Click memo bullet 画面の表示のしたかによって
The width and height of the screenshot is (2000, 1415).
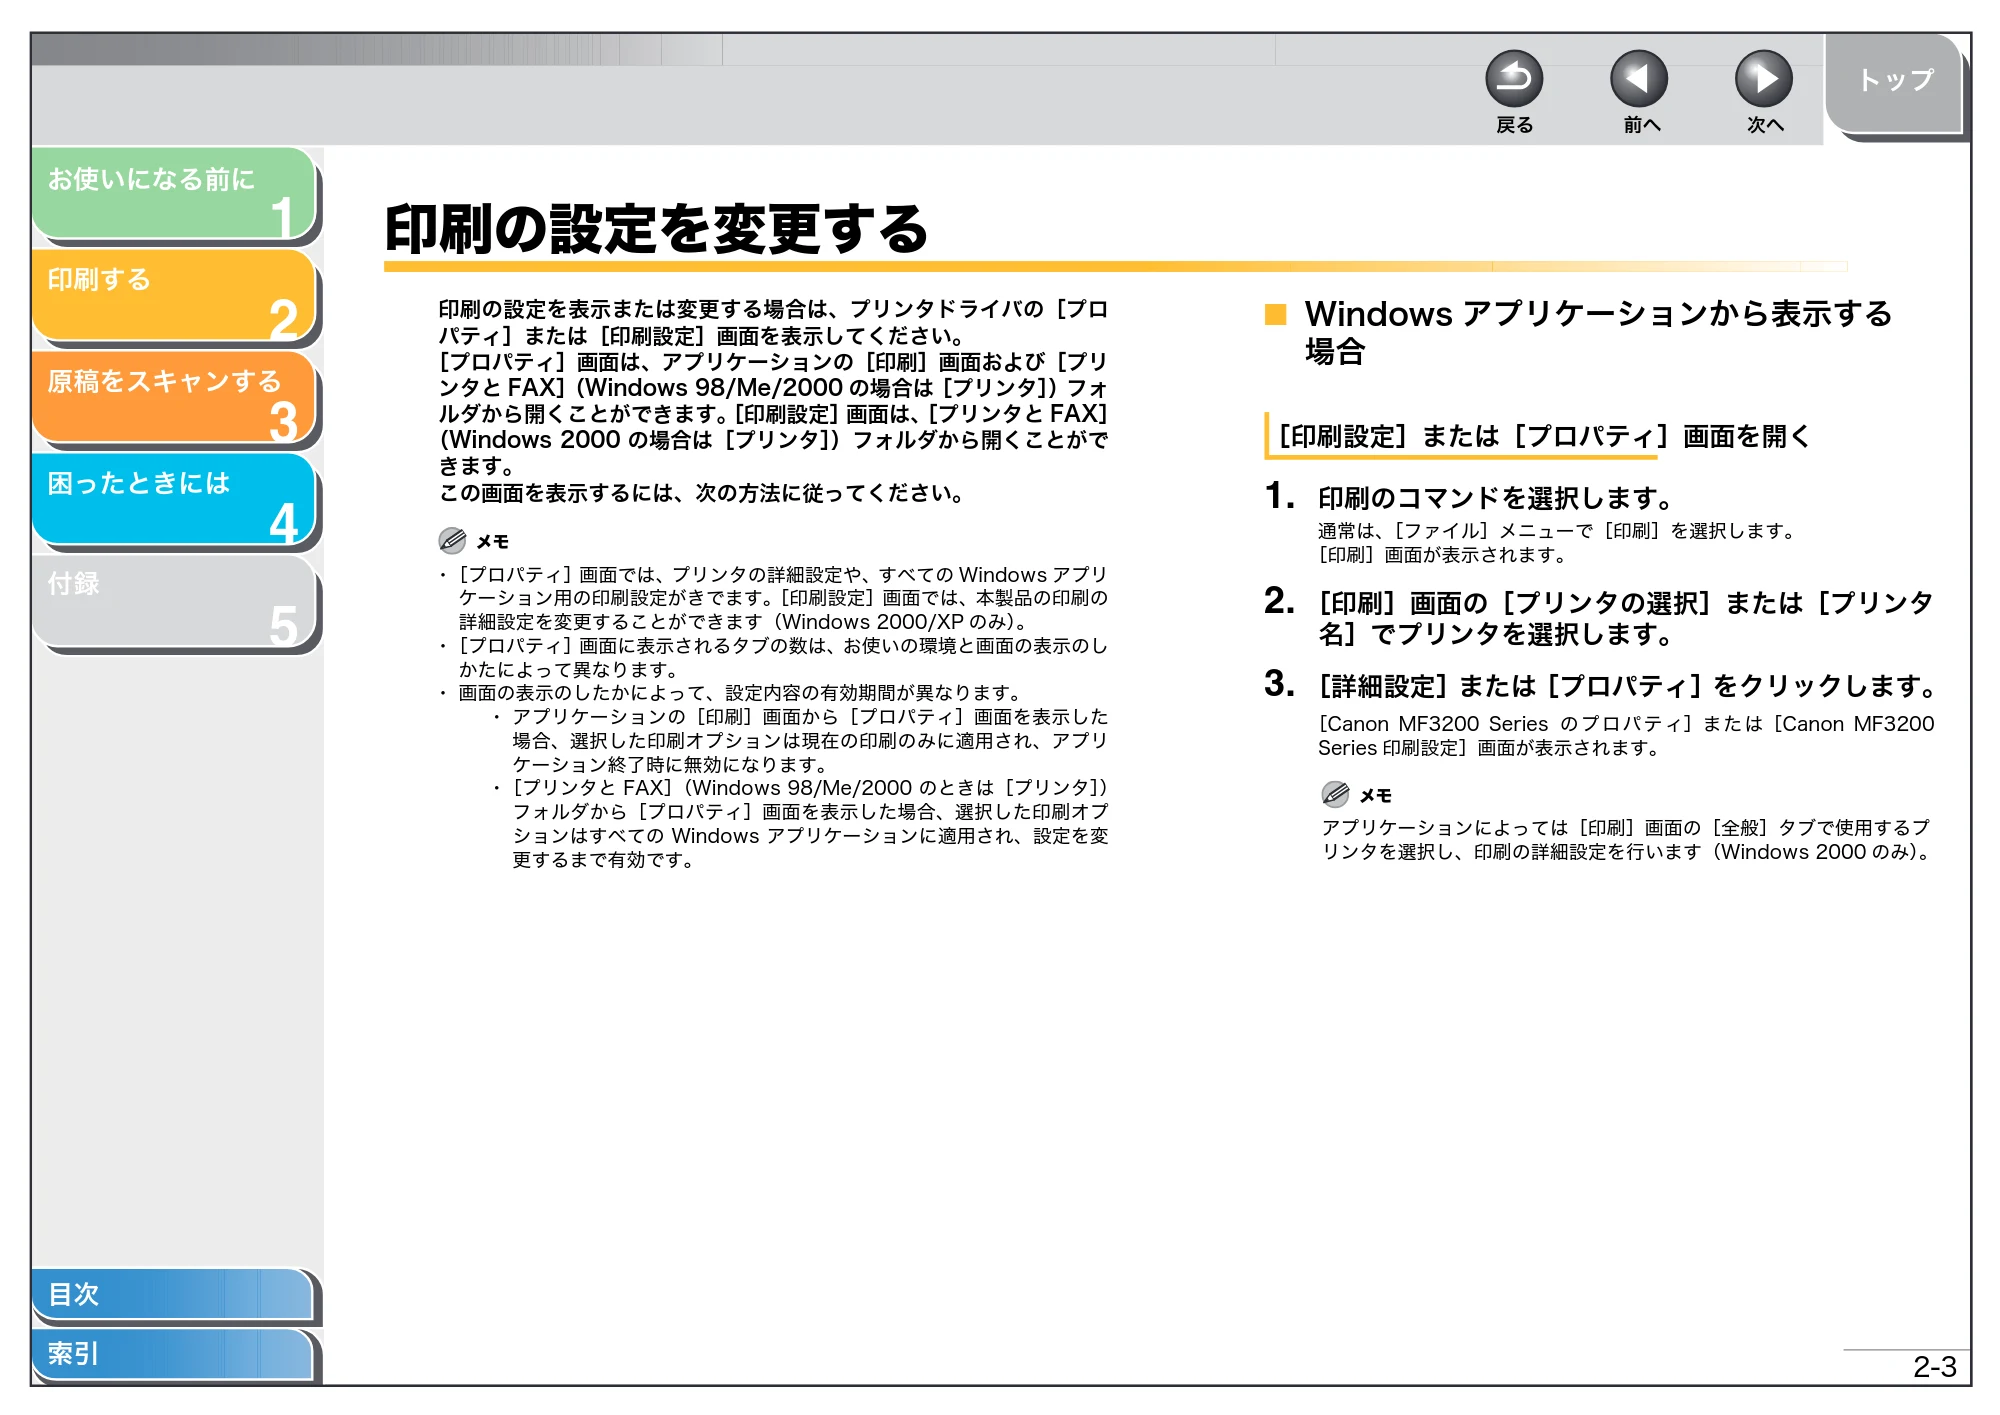tap(739, 693)
